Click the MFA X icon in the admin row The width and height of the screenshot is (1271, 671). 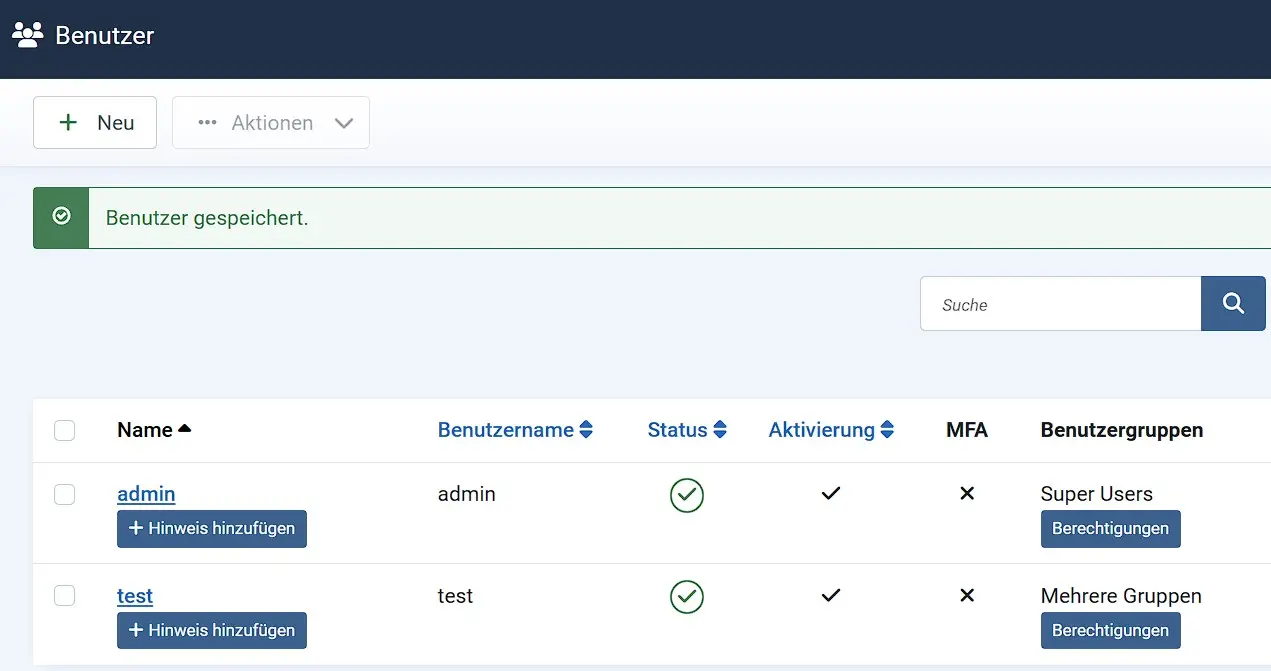point(966,493)
